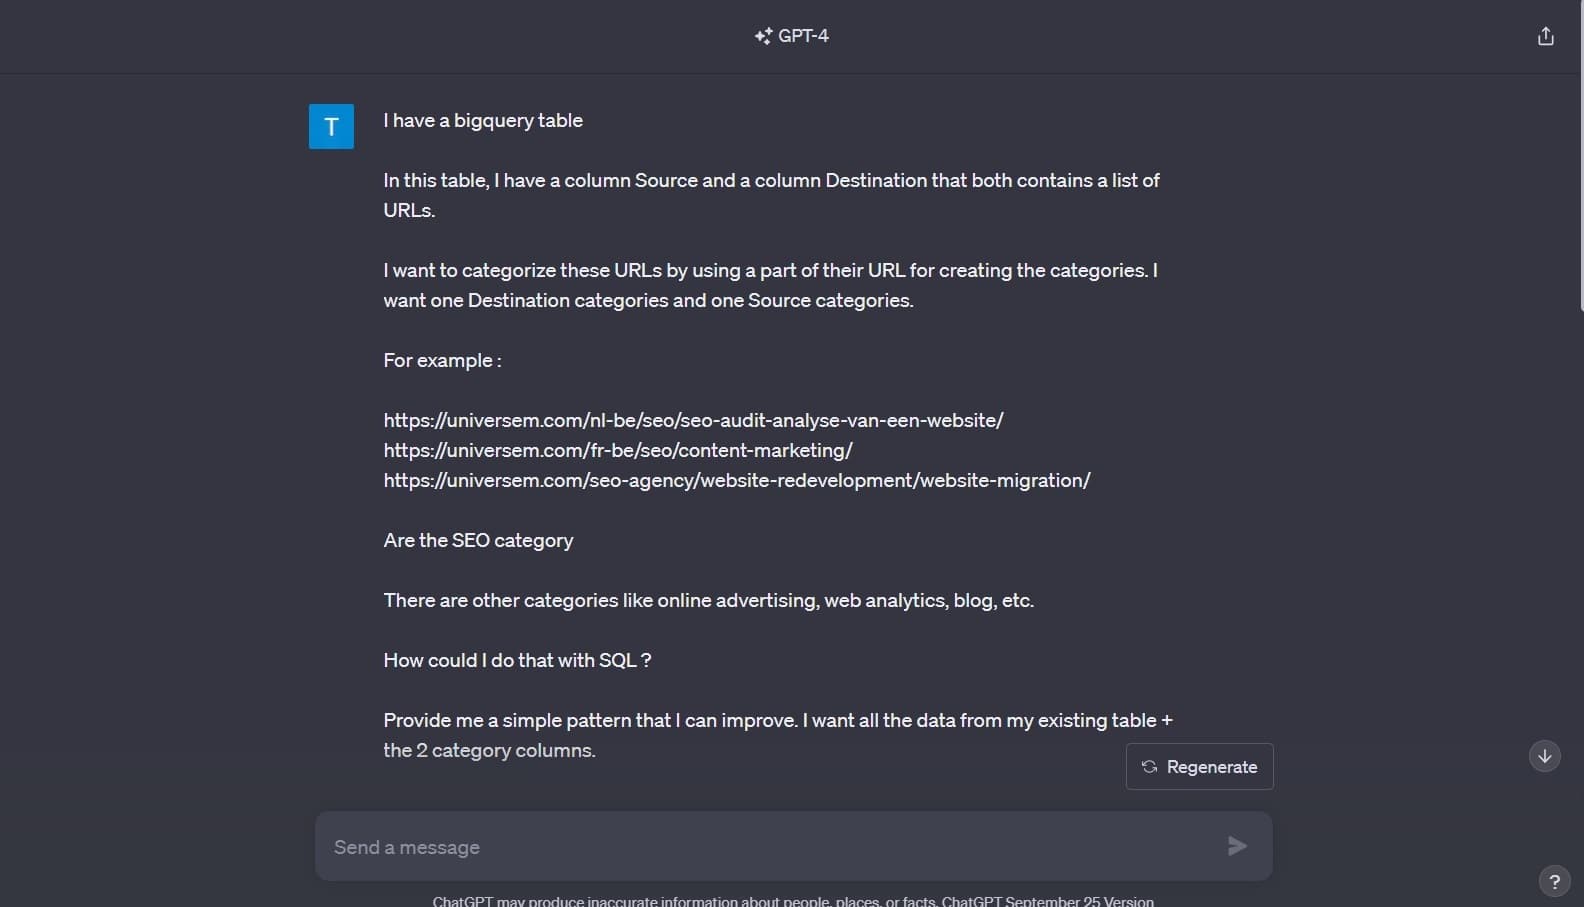Click the "For example :" text

442,360
